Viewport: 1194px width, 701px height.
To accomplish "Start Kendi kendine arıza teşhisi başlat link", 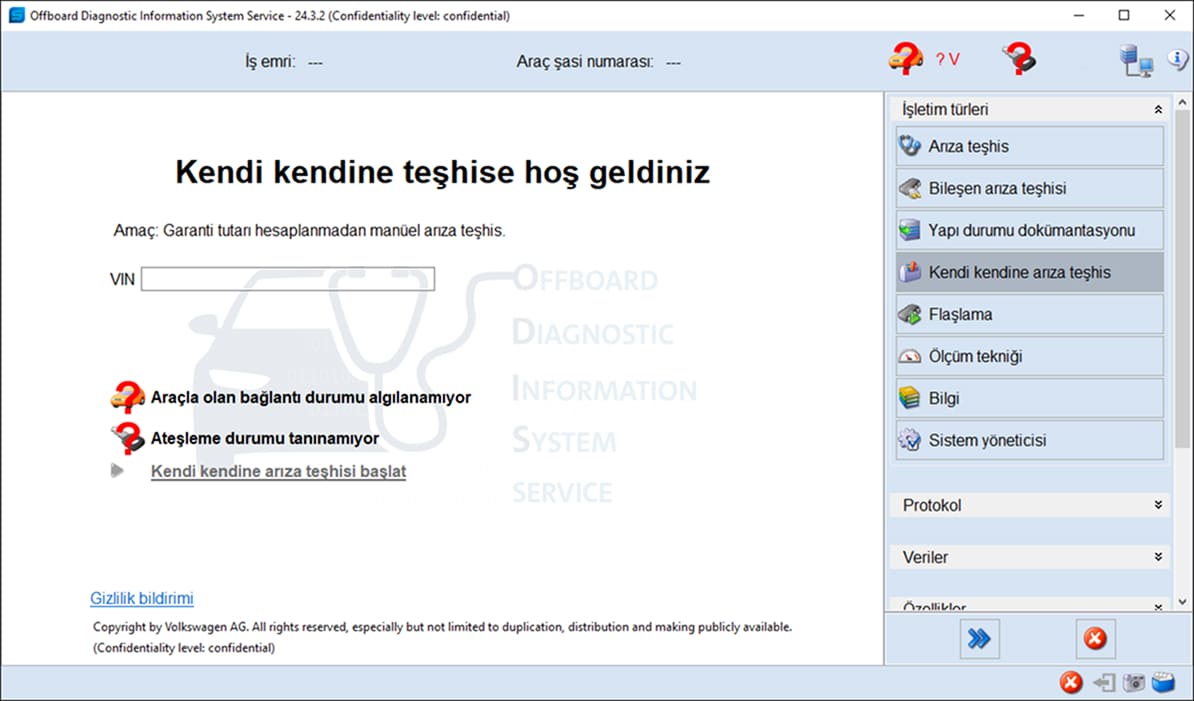I will 278,471.
